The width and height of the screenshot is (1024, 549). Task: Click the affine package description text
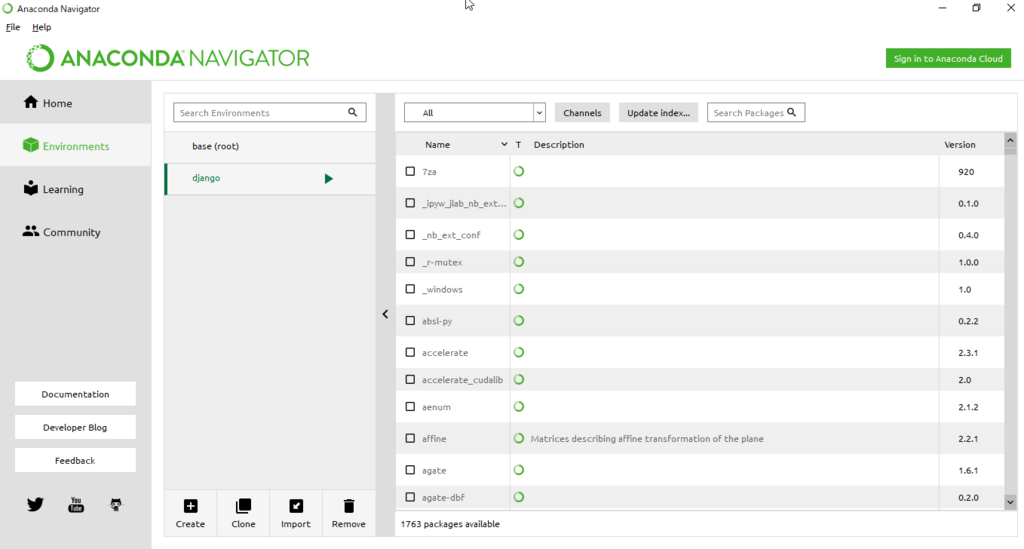pos(647,439)
